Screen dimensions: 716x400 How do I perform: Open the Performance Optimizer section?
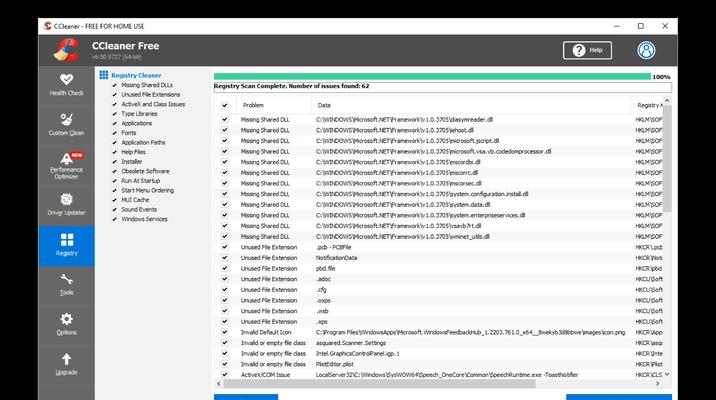click(x=67, y=165)
